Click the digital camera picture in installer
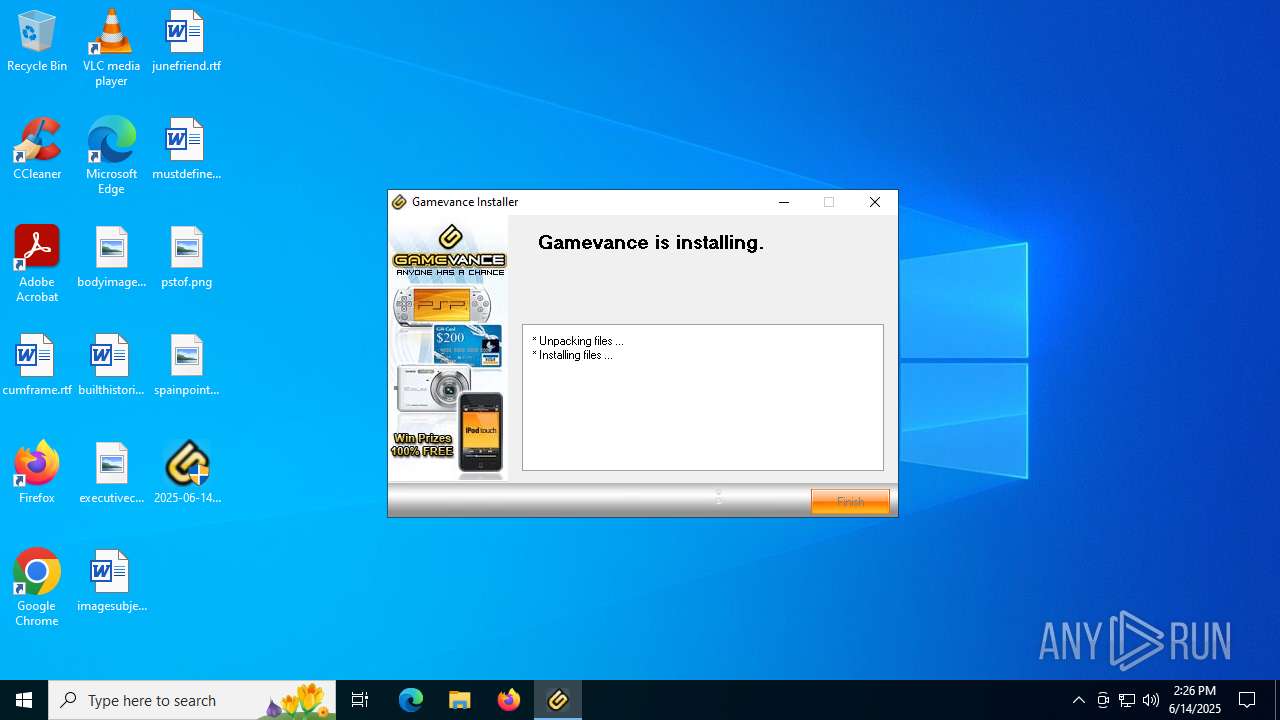Viewport: 1280px width, 720px height. coord(433,388)
